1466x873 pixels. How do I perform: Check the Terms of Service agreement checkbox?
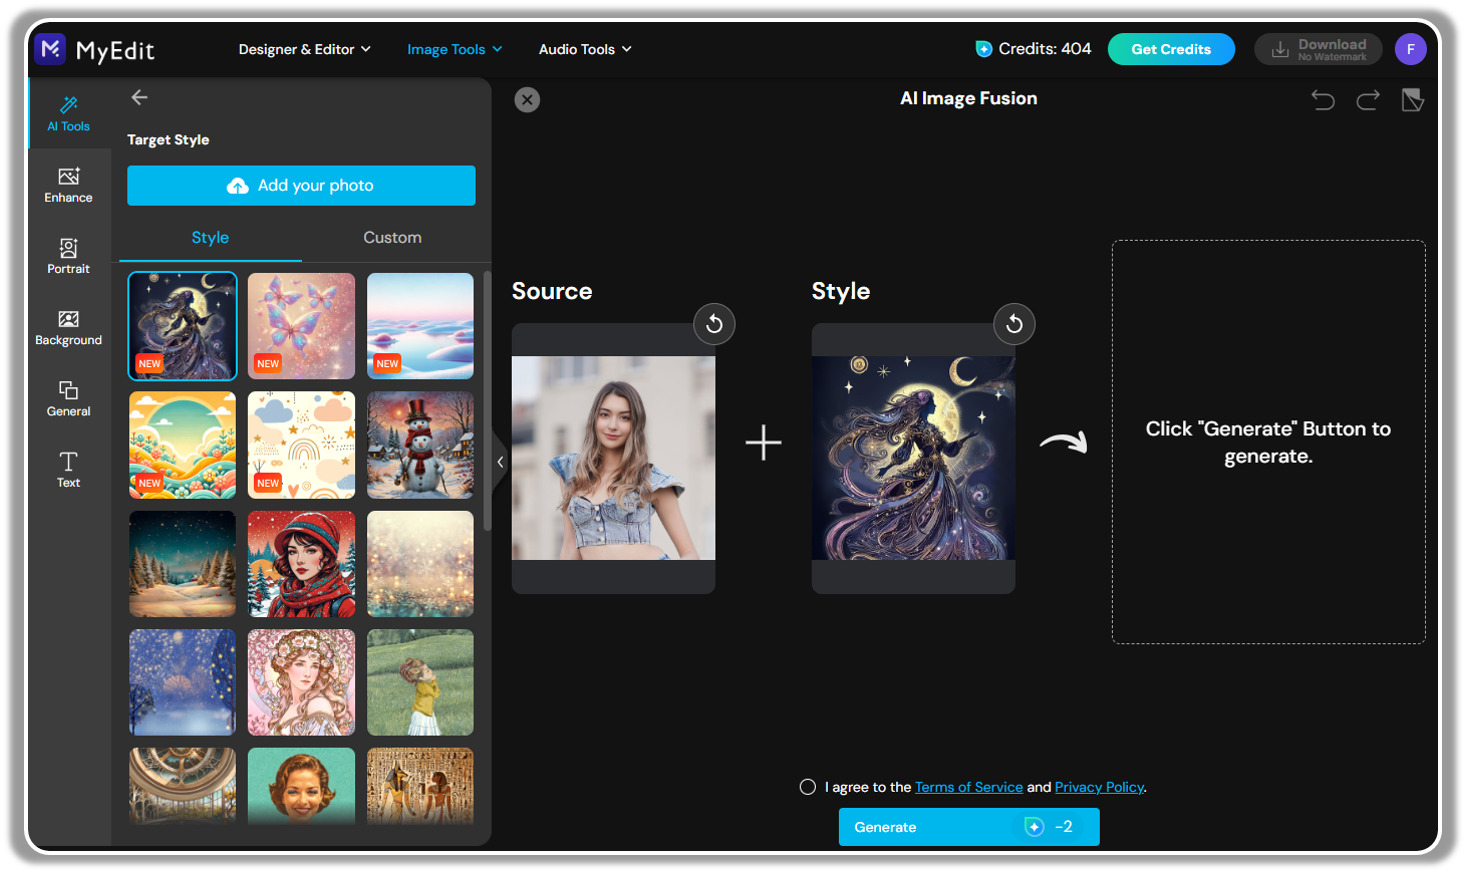point(807,787)
